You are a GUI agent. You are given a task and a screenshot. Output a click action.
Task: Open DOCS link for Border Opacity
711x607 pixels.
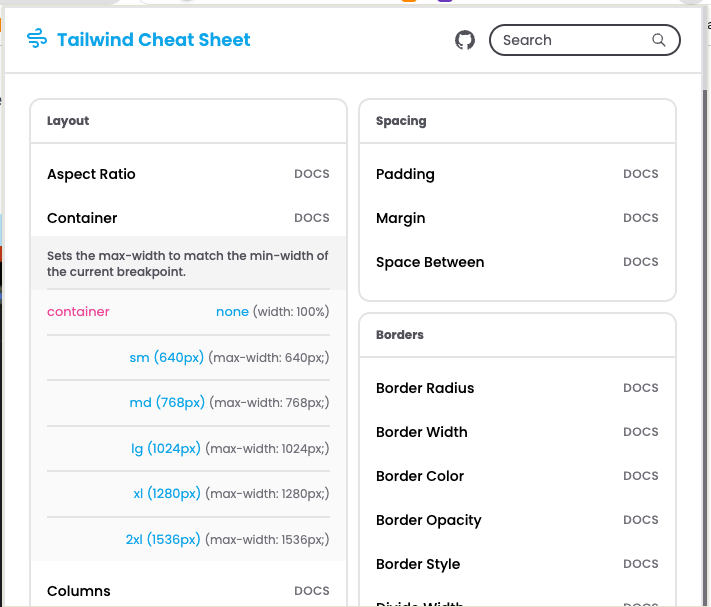coord(641,520)
